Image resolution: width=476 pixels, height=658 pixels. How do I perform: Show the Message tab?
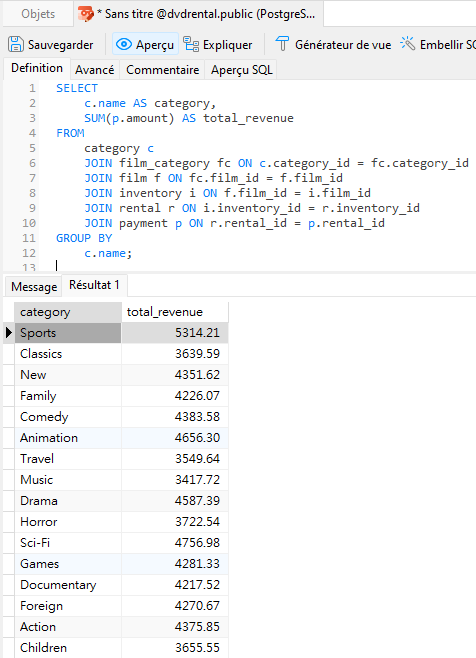[x=34, y=287]
